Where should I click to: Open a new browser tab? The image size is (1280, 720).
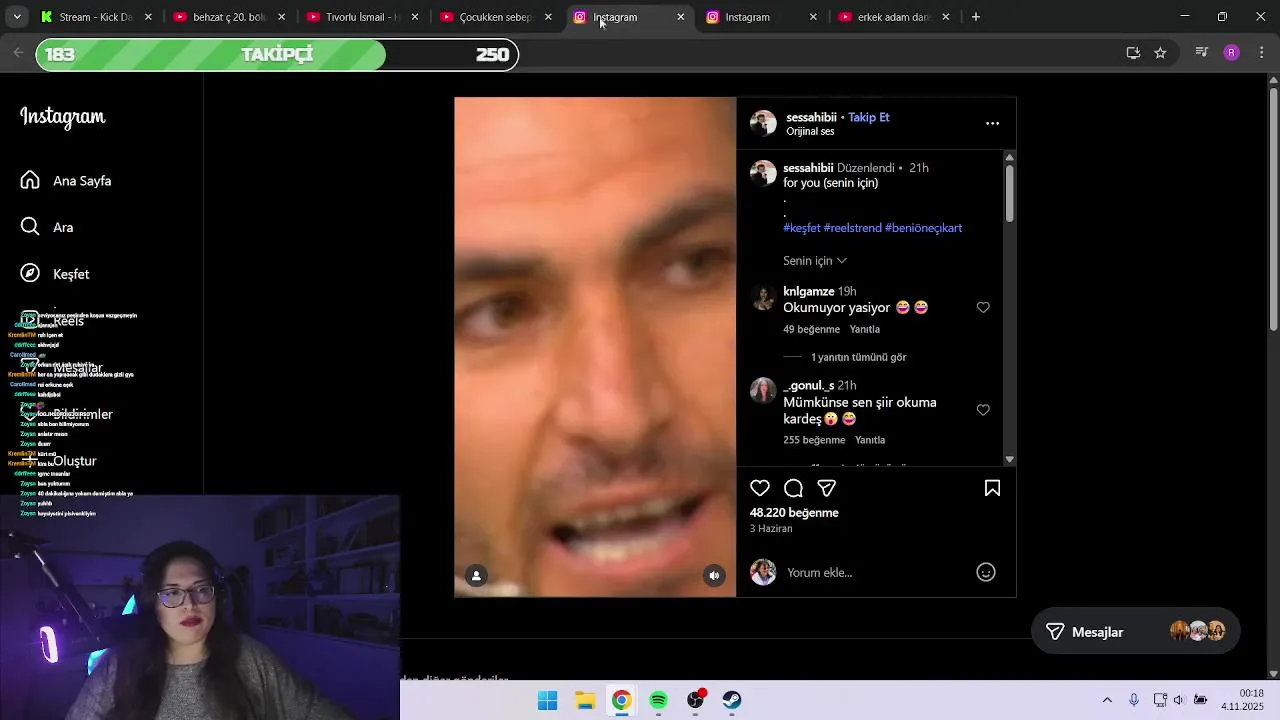coord(976,17)
